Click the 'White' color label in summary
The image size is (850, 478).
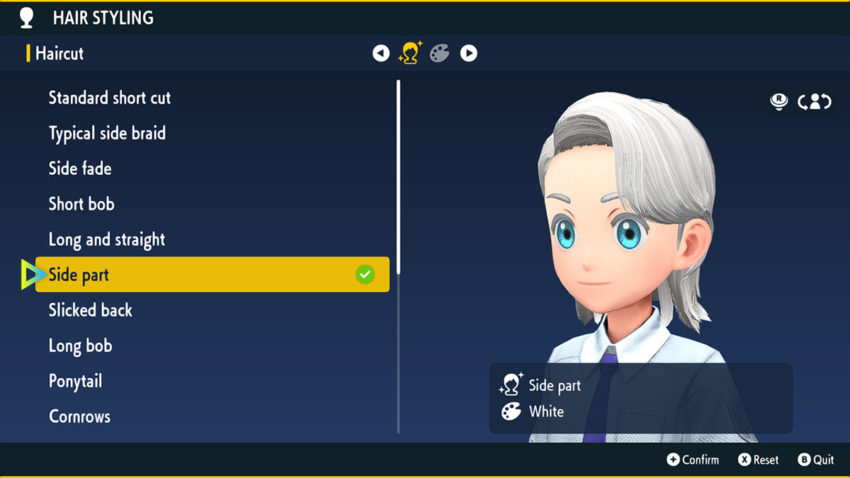546,412
